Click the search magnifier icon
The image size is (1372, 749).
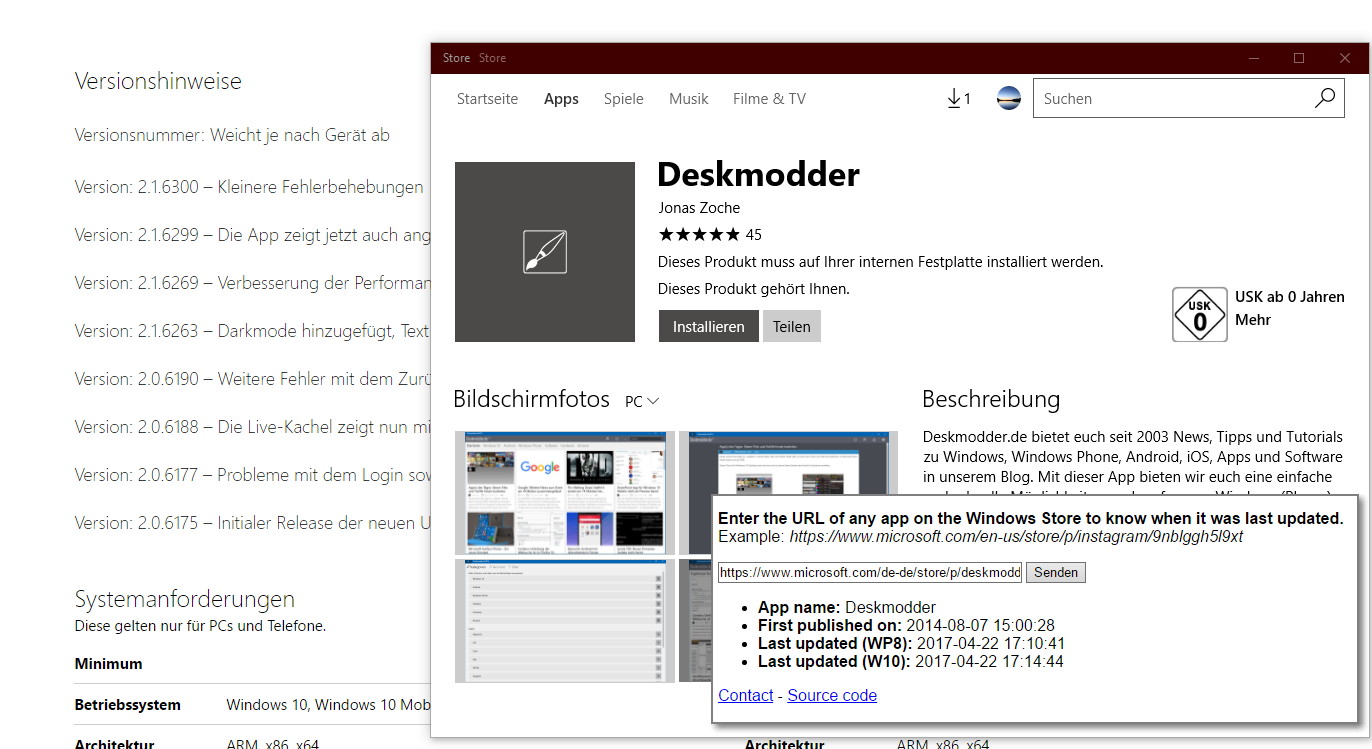point(1324,98)
